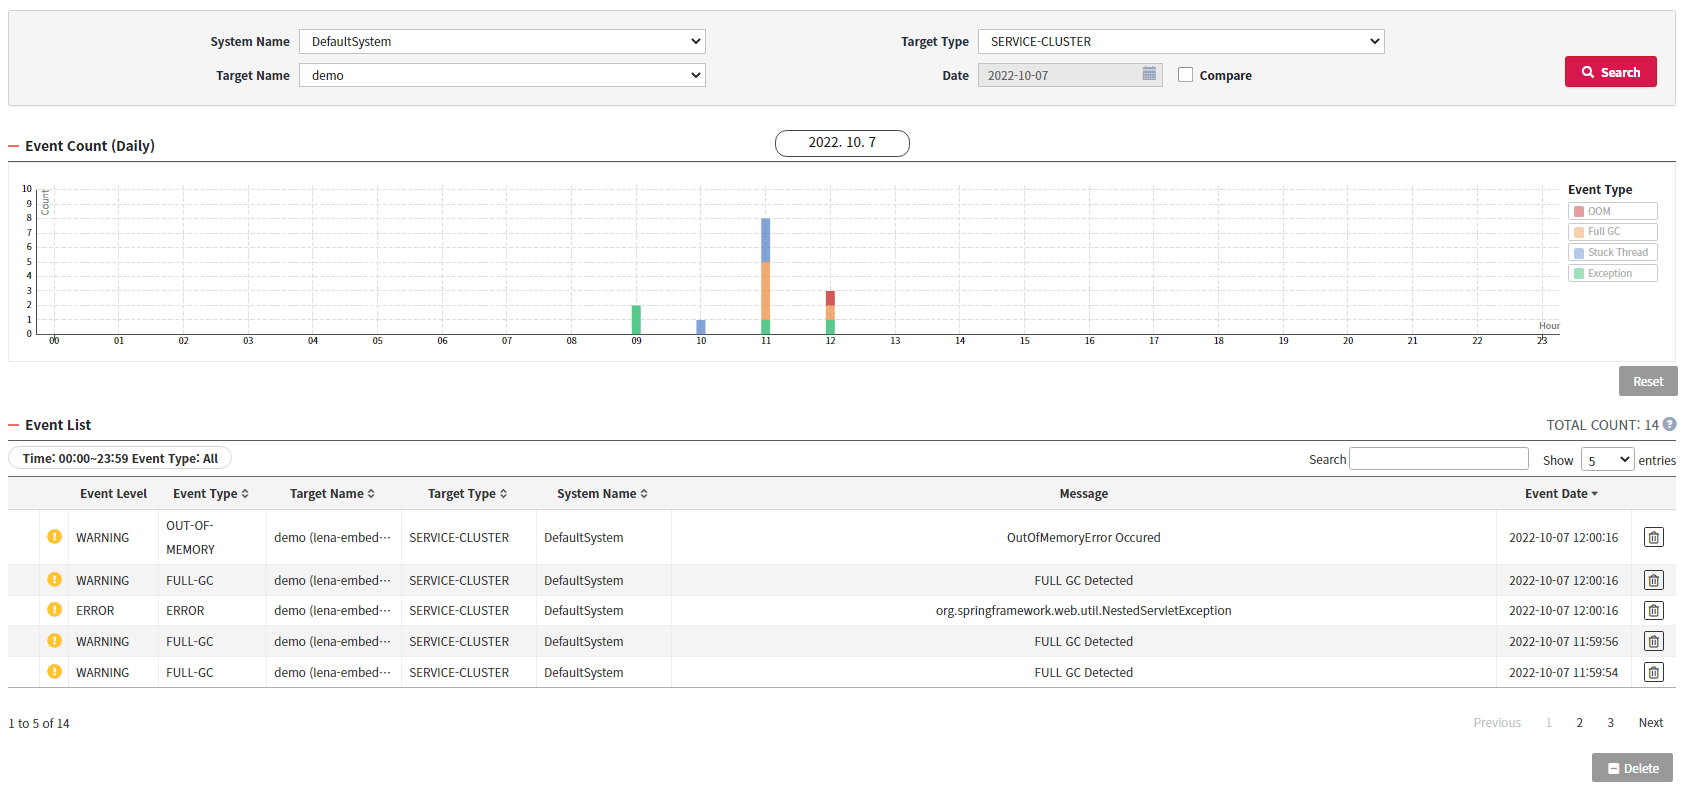Go to page 3 of event list
1693x792 pixels.
[1611, 722]
